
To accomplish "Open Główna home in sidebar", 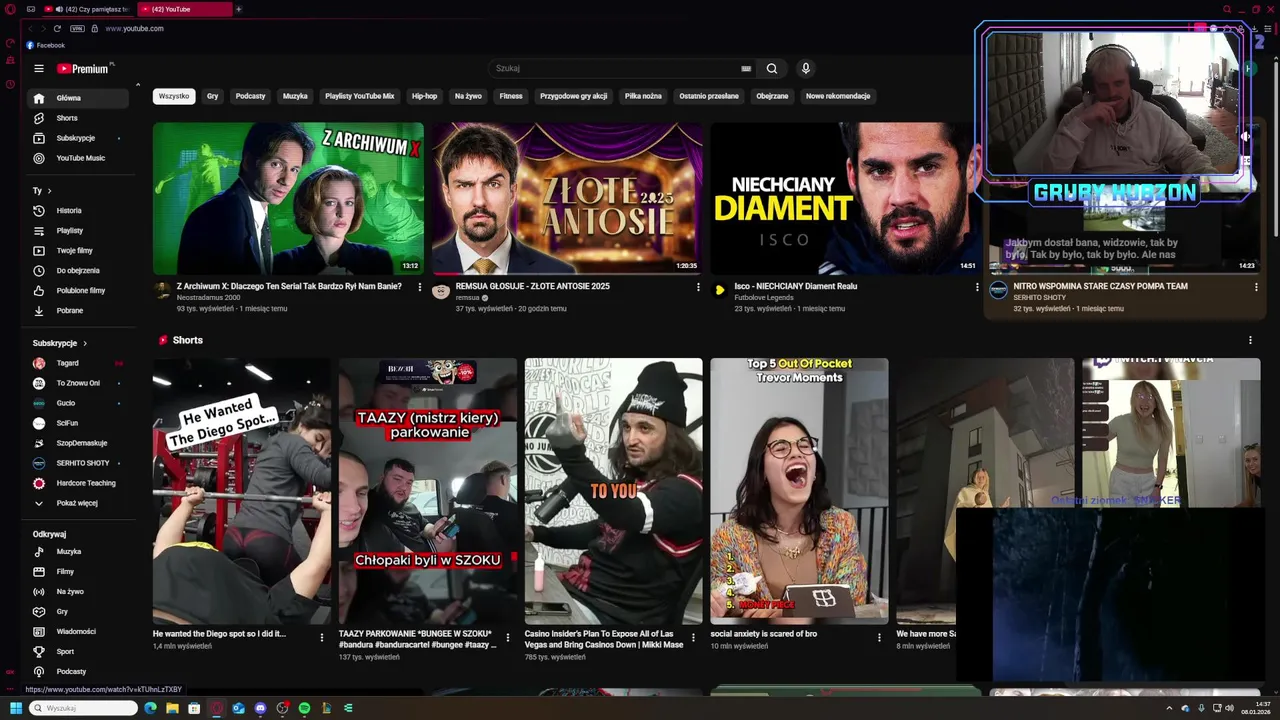I will point(78,98).
